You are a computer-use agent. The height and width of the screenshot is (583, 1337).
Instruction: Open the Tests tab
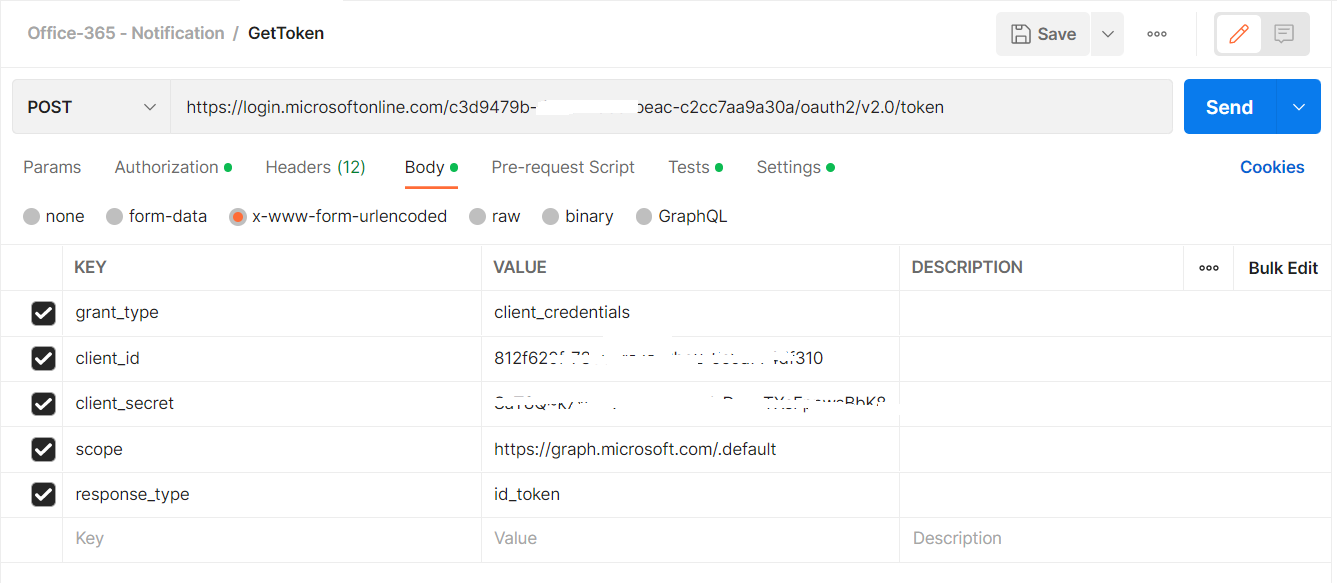[688, 167]
